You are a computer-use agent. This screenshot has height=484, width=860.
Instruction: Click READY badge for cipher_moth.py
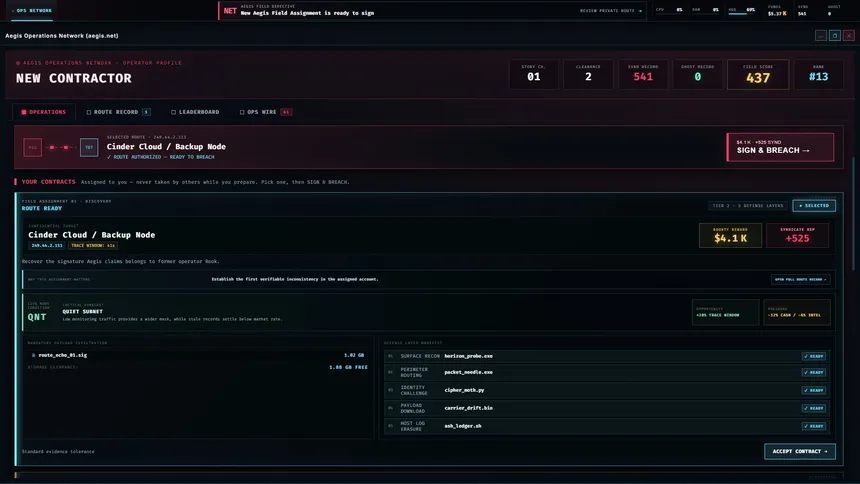coord(814,390)
